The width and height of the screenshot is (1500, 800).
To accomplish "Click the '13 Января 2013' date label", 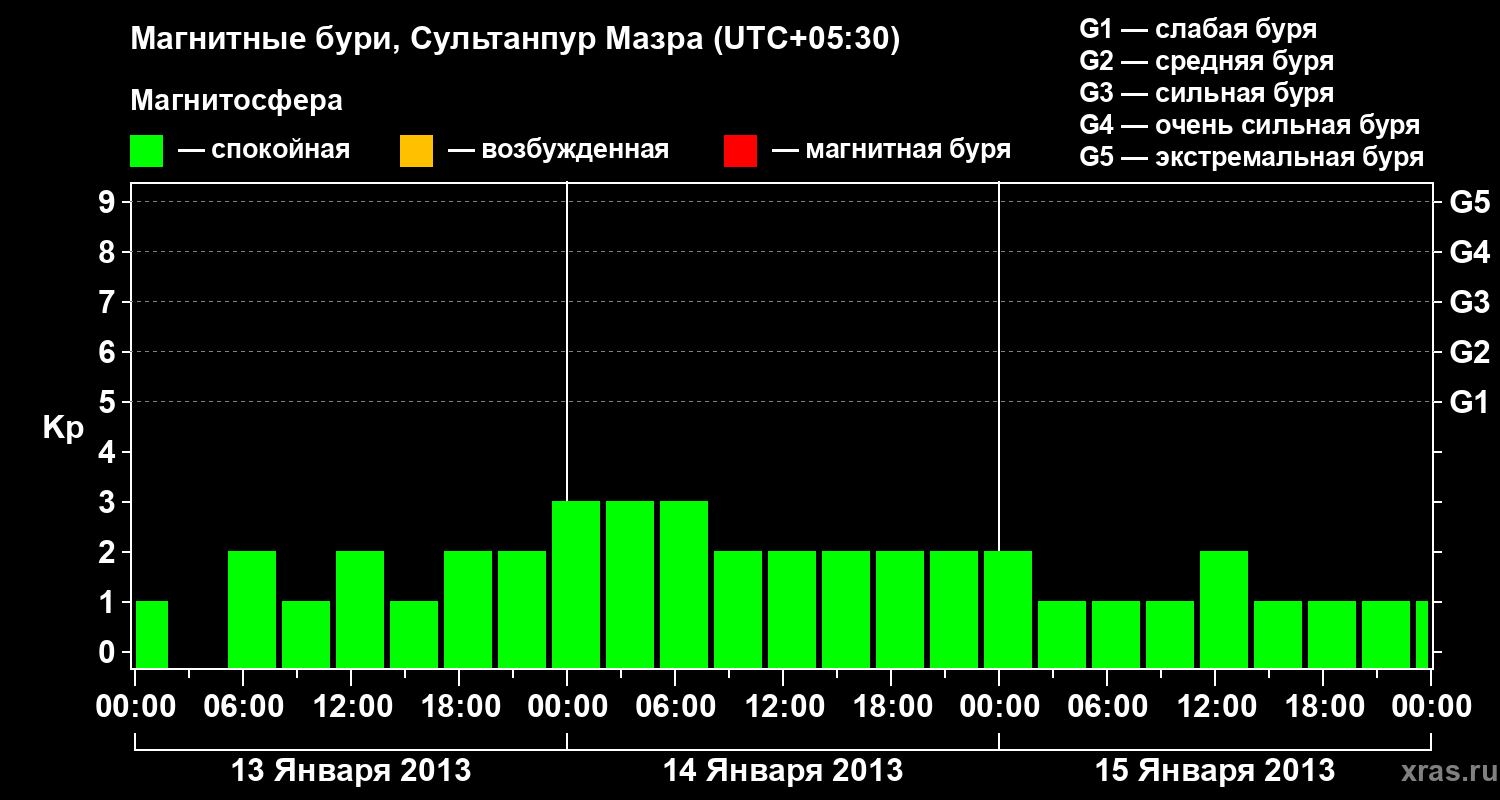I will pyautogui.click(x=351, y=770).
